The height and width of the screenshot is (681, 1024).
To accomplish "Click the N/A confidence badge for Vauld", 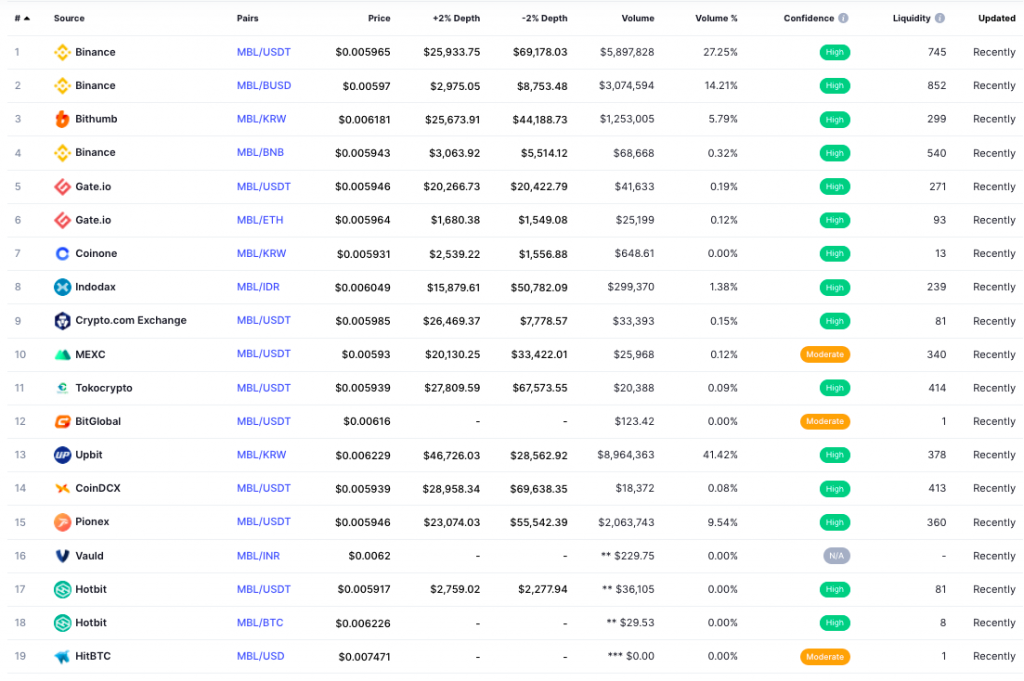I will coord(836,556).
